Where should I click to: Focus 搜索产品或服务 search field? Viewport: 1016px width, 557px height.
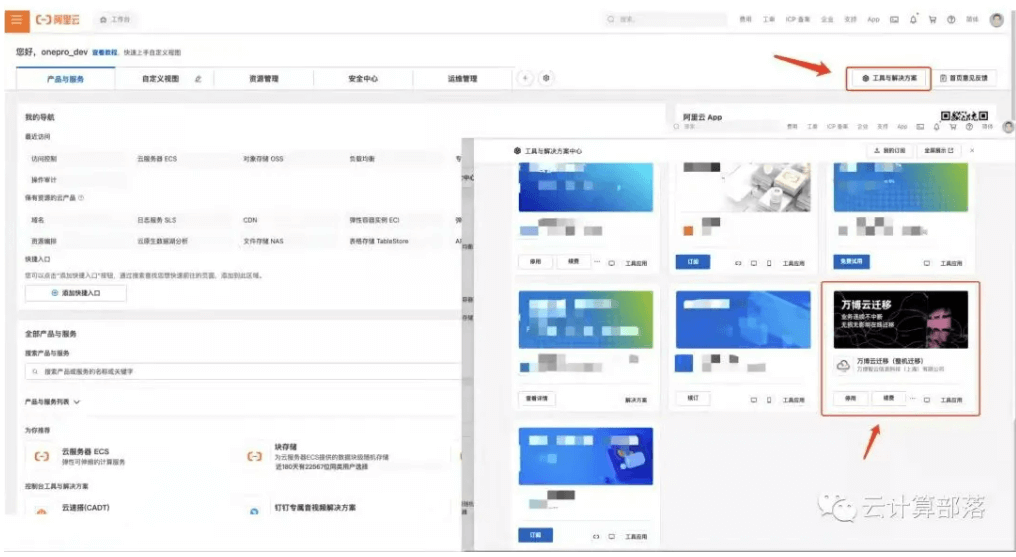tap(243, 372)
